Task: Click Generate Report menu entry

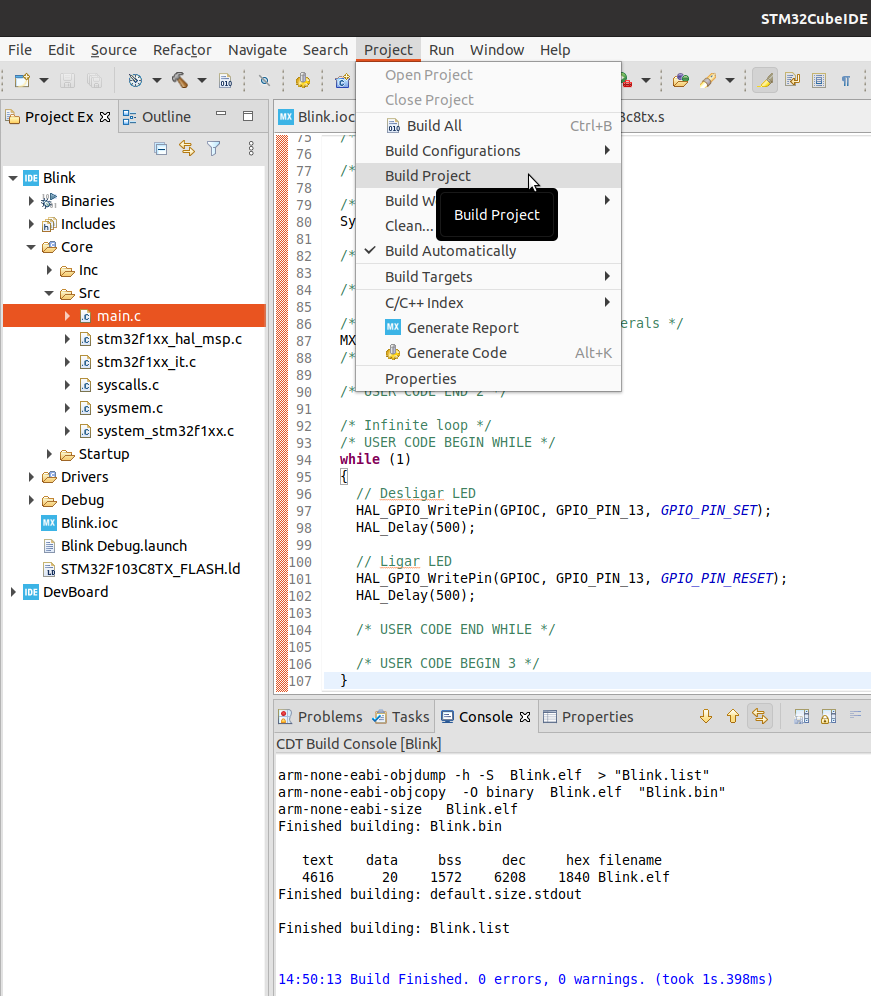Action: click(489, 328)
